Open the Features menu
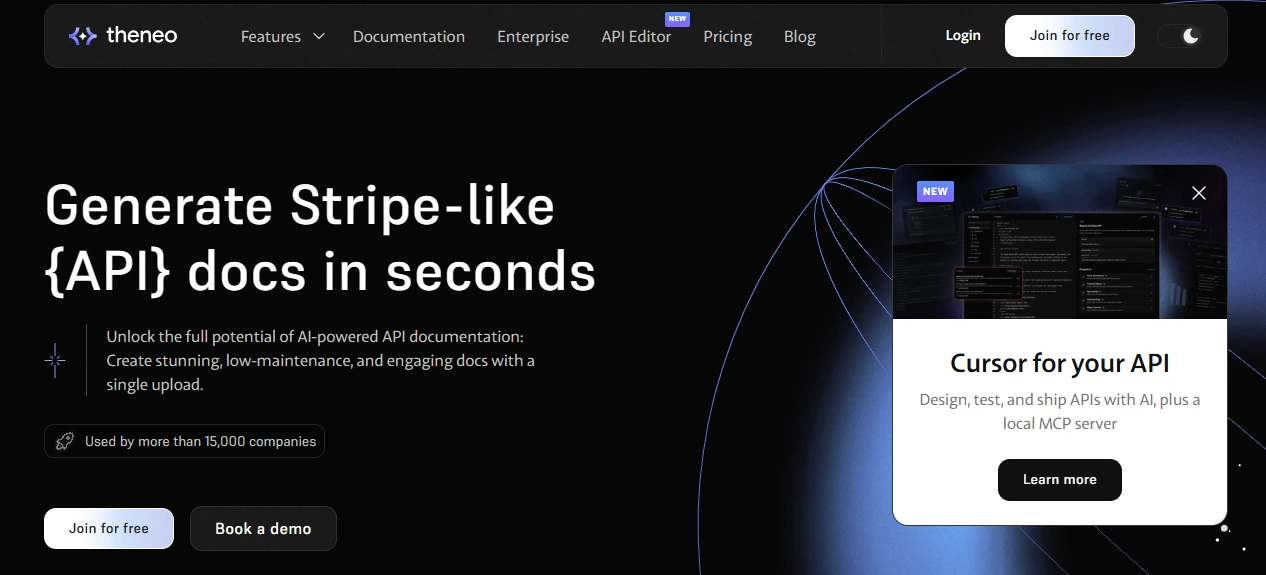 [x=271, y=36]
